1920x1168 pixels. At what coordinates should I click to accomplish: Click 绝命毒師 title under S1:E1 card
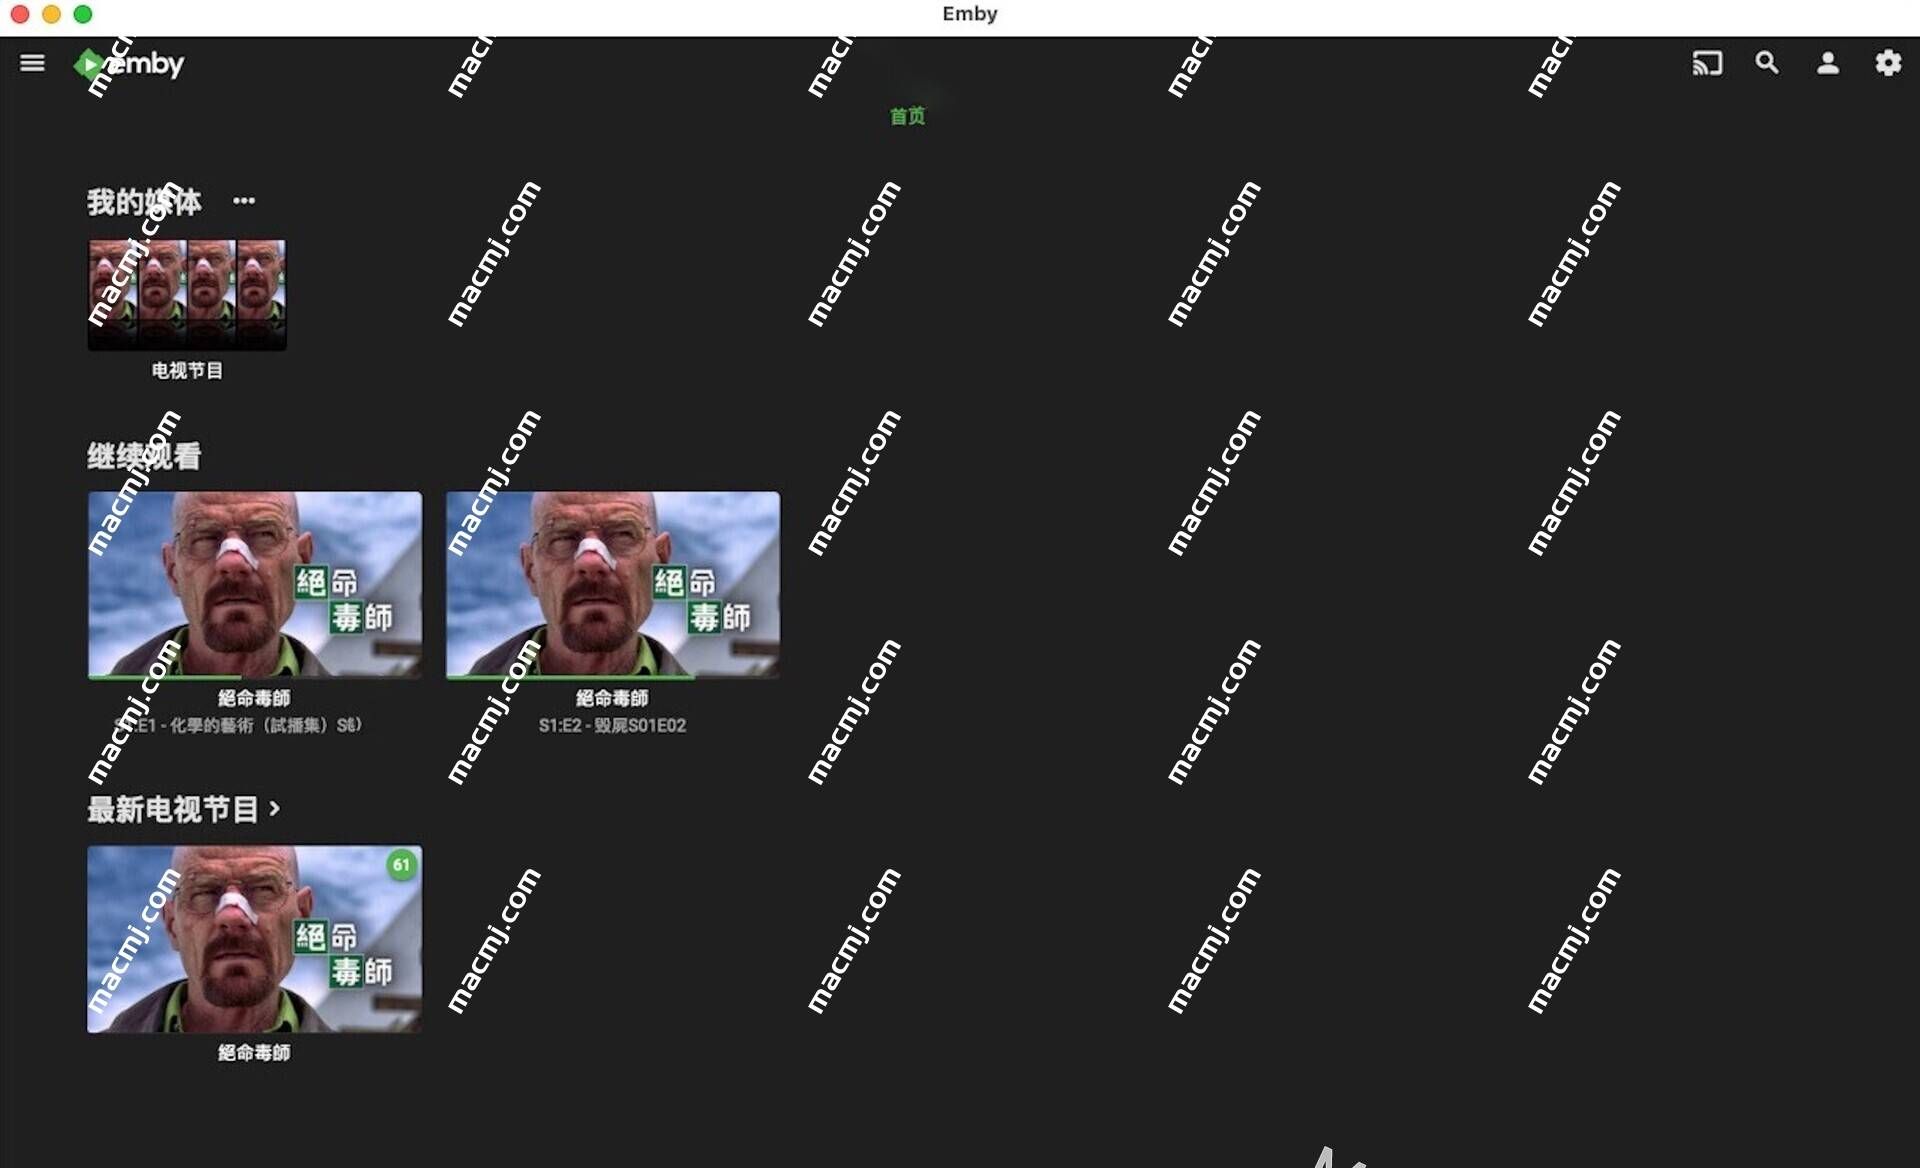(254, 698)
